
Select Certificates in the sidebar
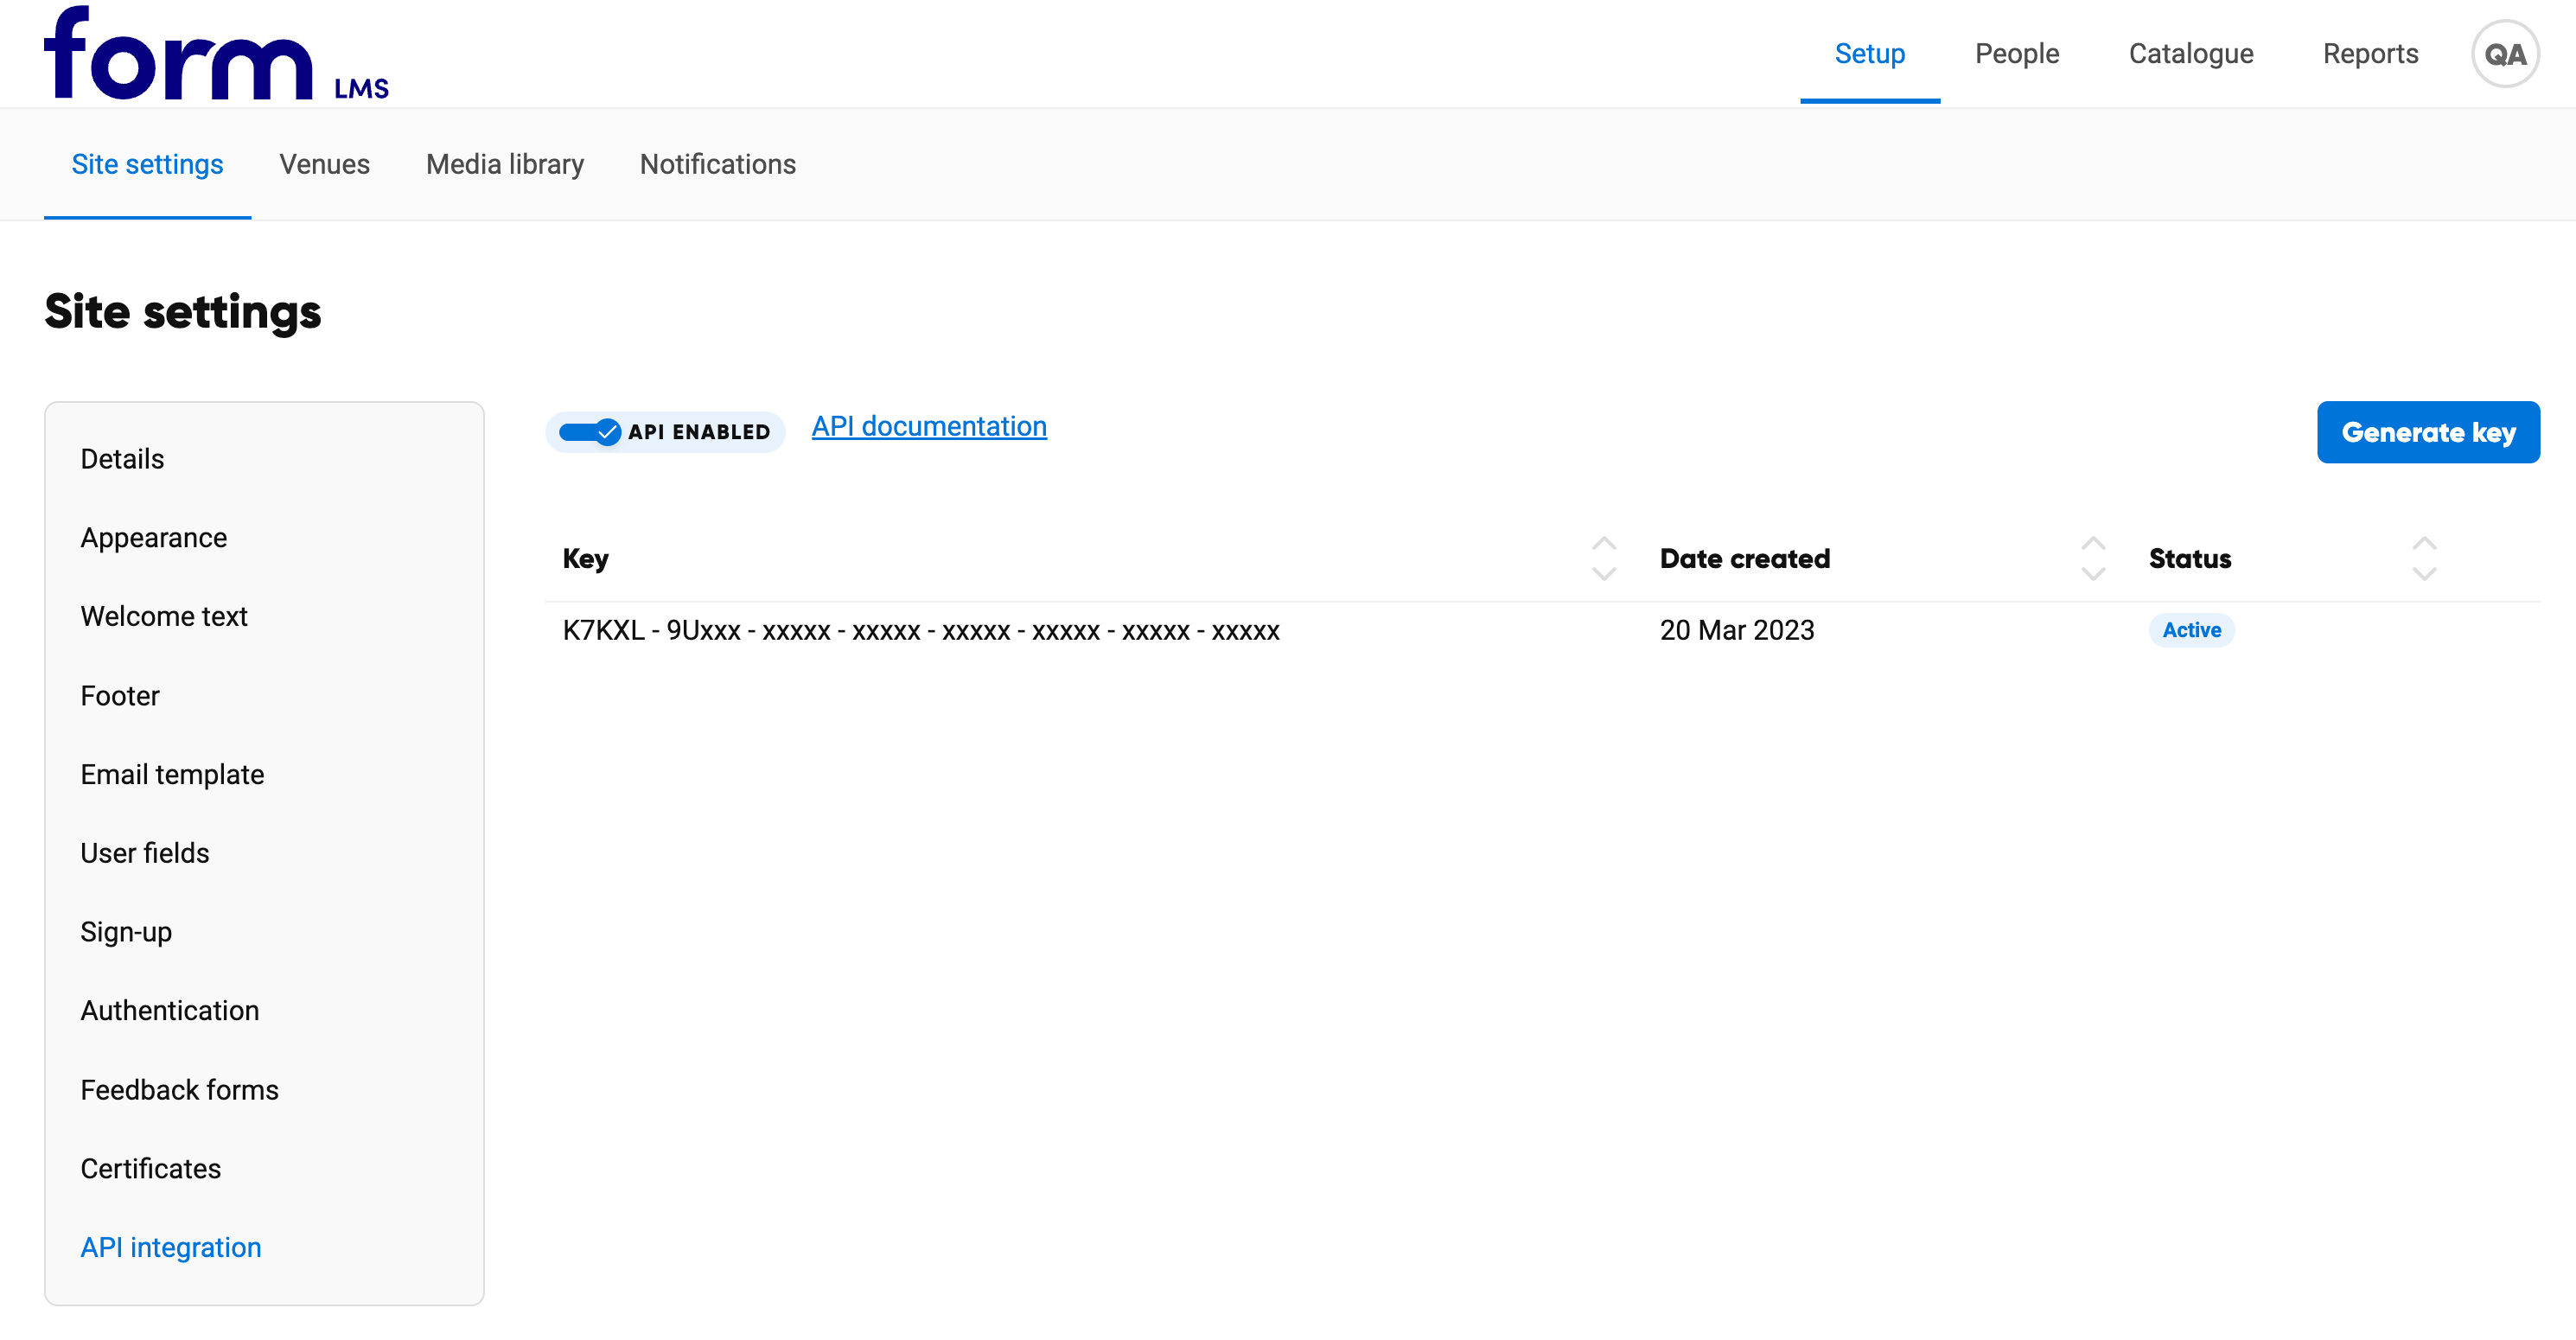(x=151, y=1169)
